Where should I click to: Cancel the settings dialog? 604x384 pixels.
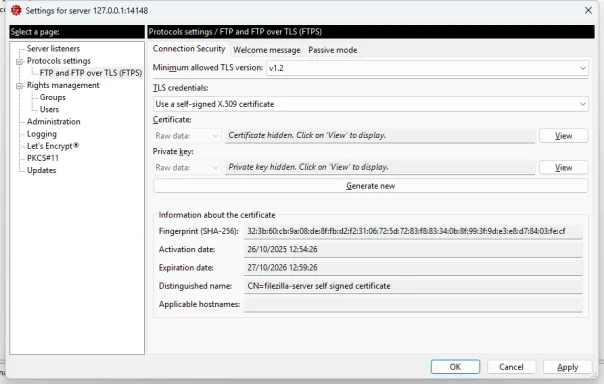click(511, 367)
